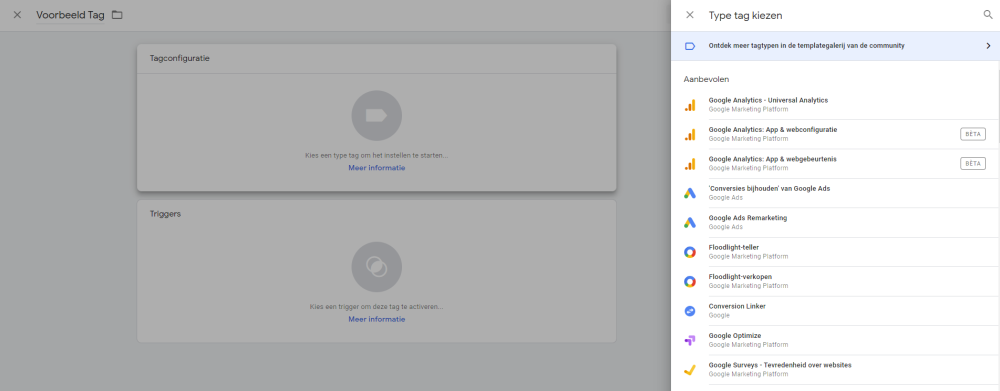1000x391 pixels.
Task: Click the trigger circles icon in Triggers
Action: tap(376, 267)
